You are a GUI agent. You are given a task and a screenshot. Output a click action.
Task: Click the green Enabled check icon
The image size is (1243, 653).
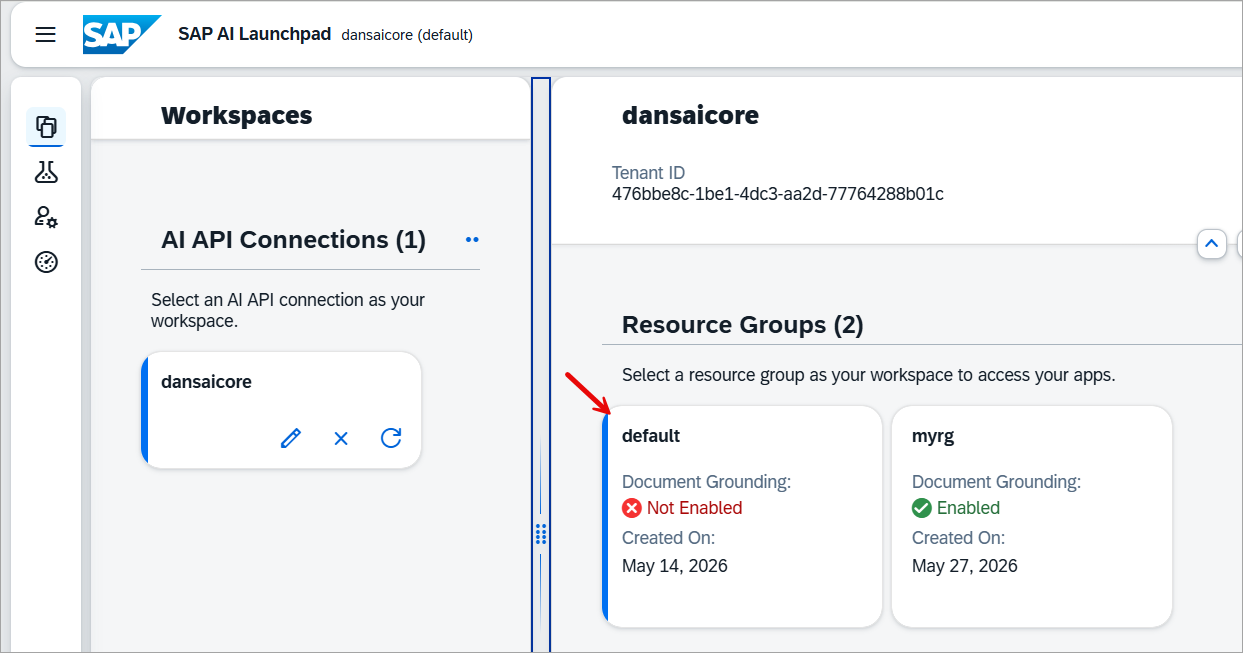(x=922, y=508)
